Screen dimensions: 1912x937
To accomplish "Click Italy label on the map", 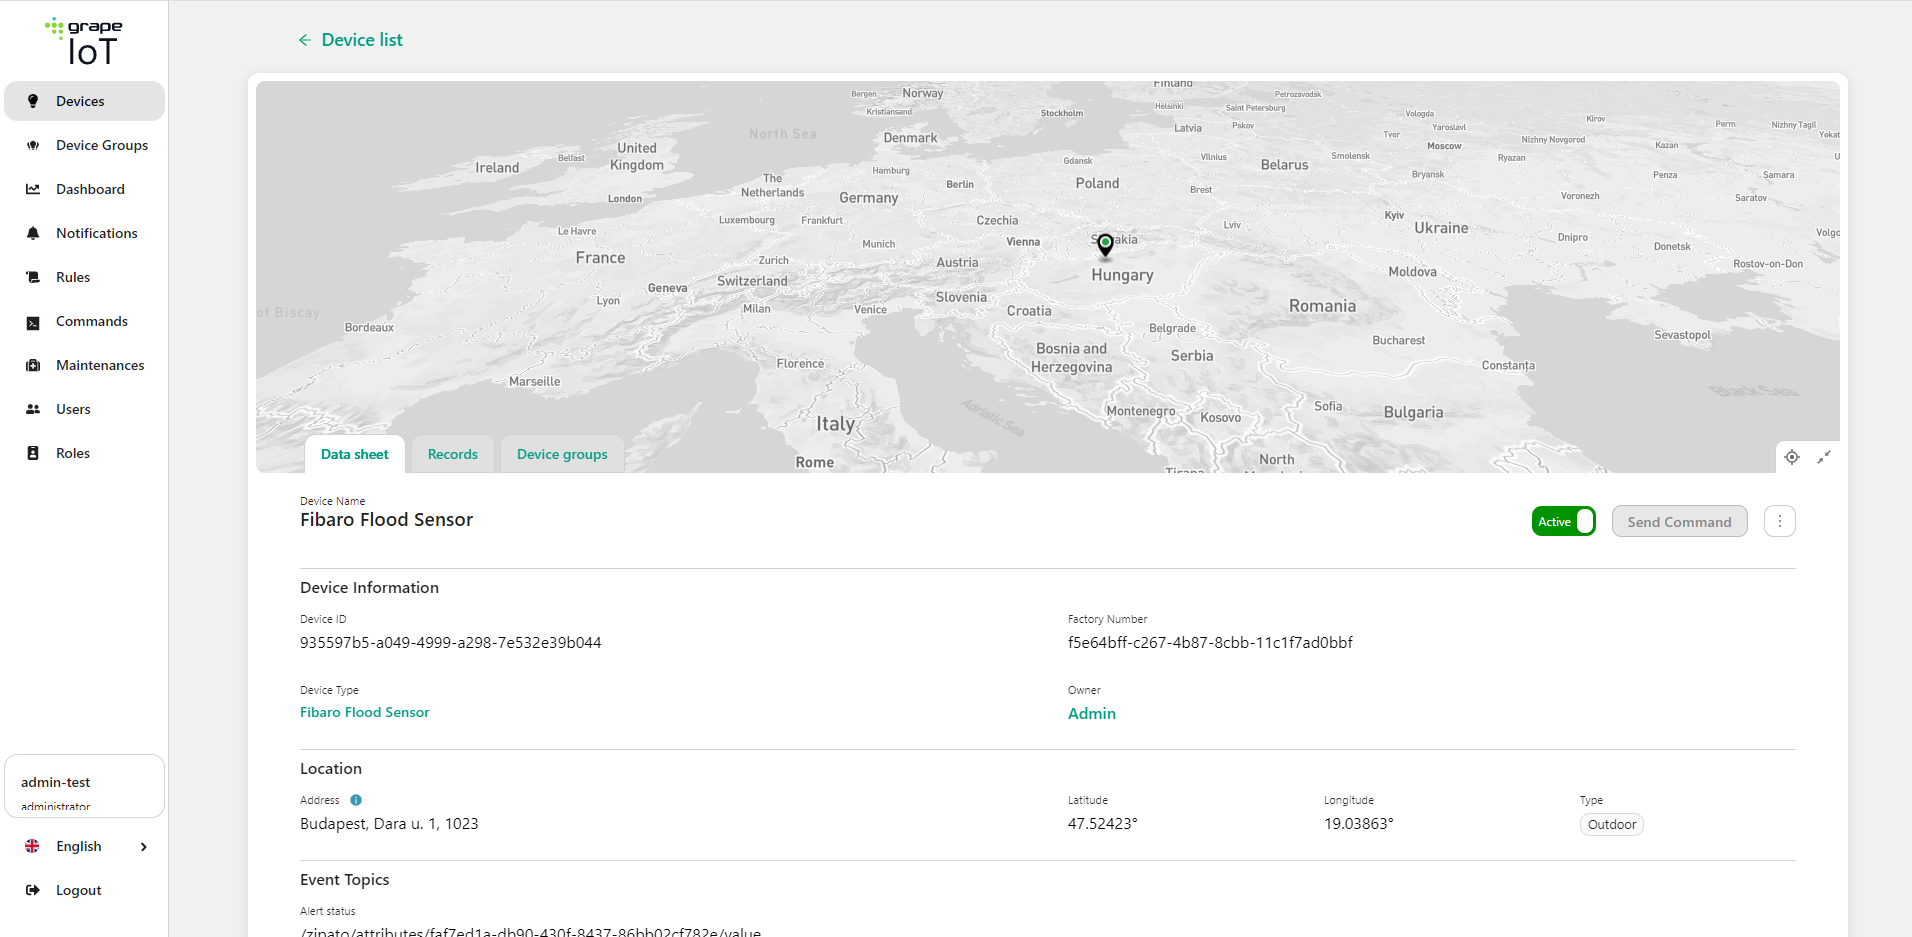I will [x=835, y=423].
